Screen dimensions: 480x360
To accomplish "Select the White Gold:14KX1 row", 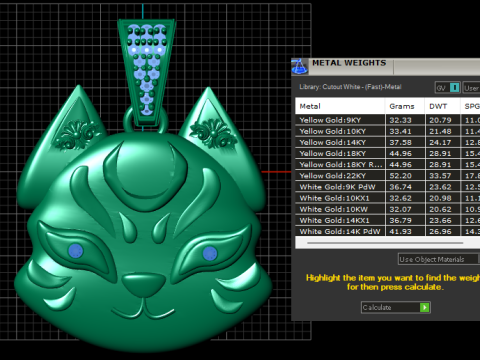I will click(x=388, y=220).
